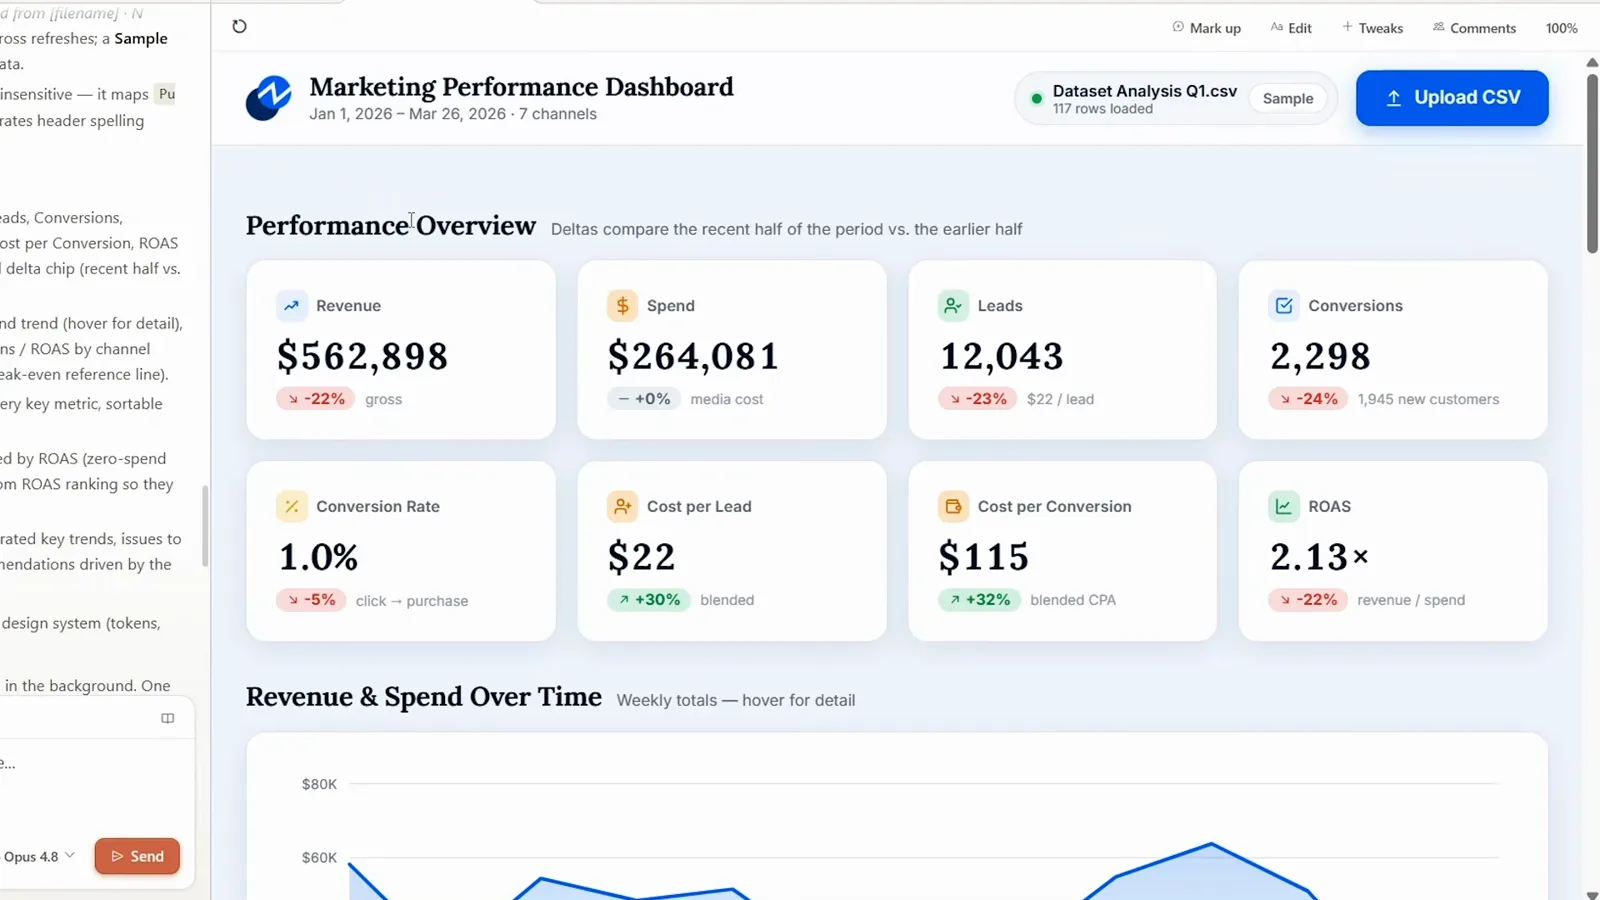Click the Conversions card checkbox icon
The image size is (1600, 900).
click(x=1284, y=305)
